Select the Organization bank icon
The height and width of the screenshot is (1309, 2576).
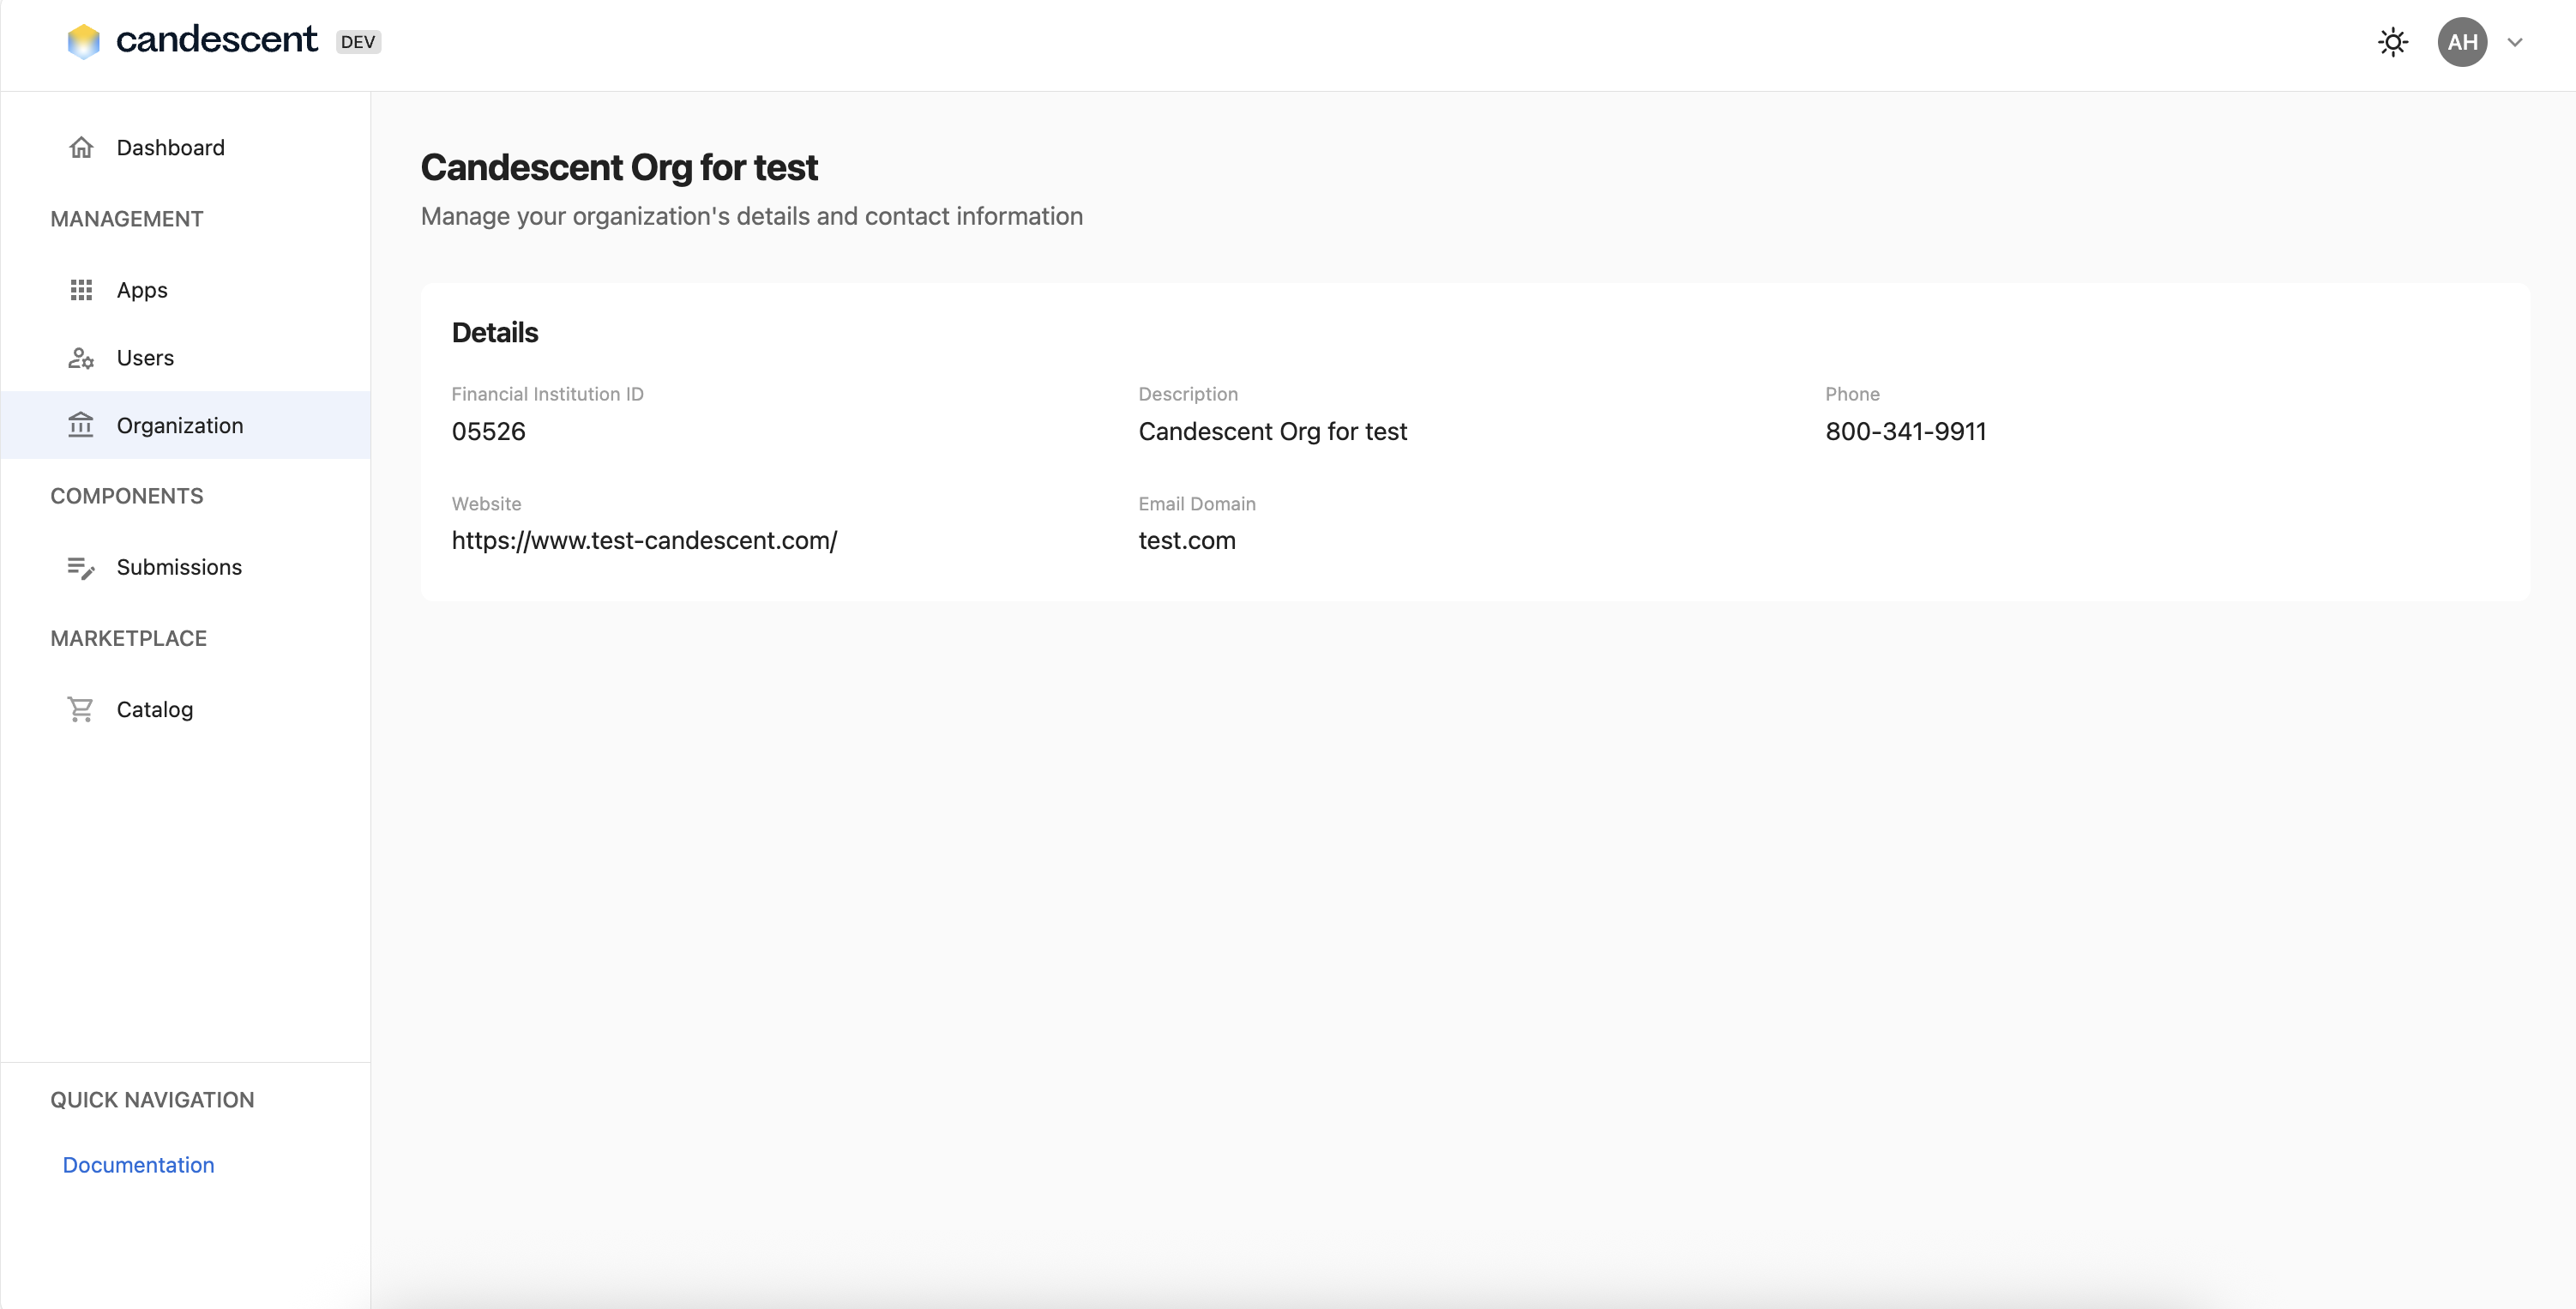coord(81,425)
